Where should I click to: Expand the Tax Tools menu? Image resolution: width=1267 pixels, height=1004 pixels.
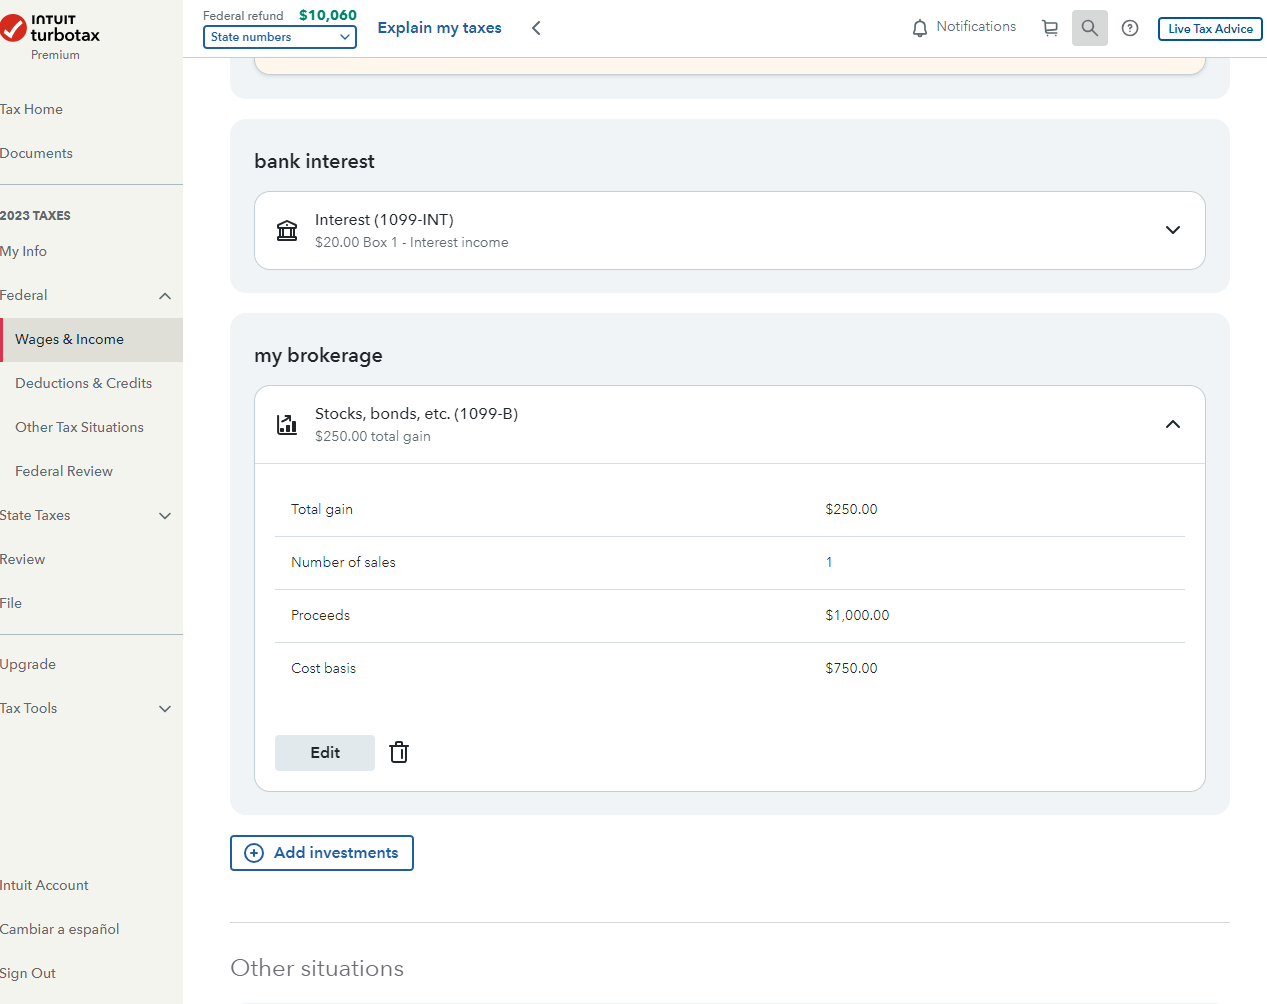click(x=165, y=709)
